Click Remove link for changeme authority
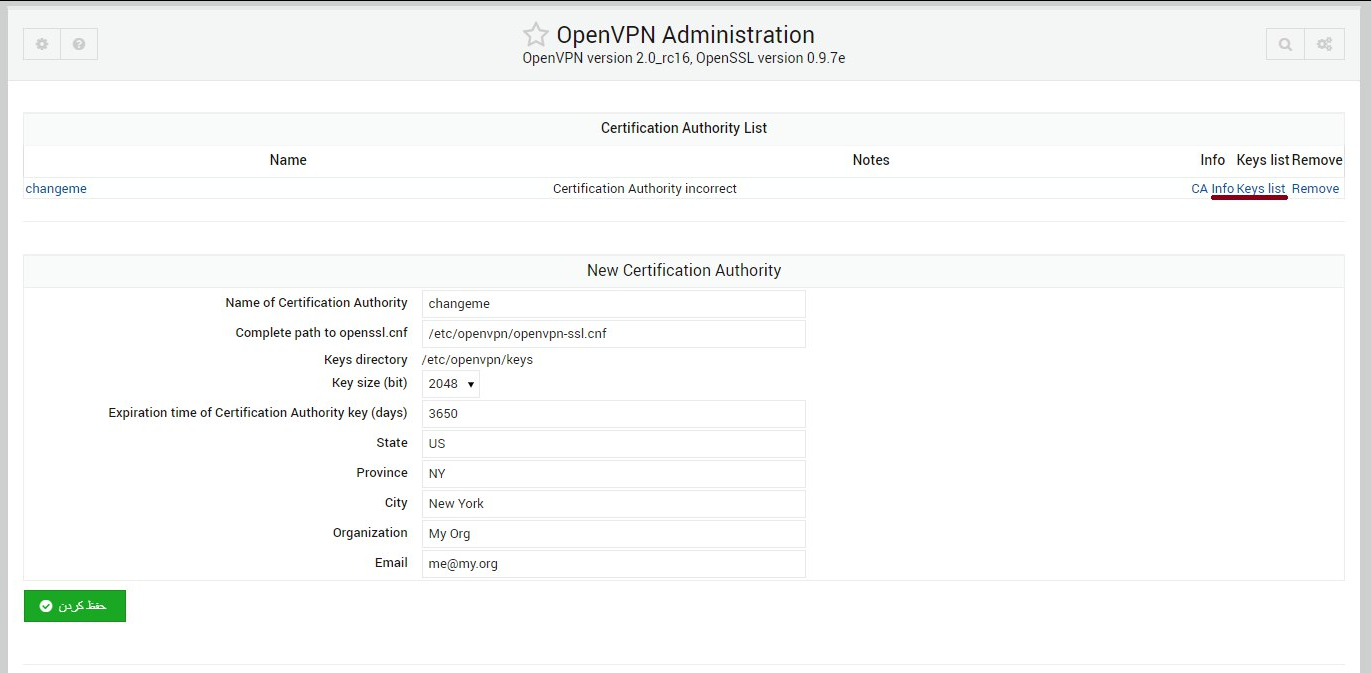The width and height of the screenshot is (1371, 673). tap(1315, 189)
